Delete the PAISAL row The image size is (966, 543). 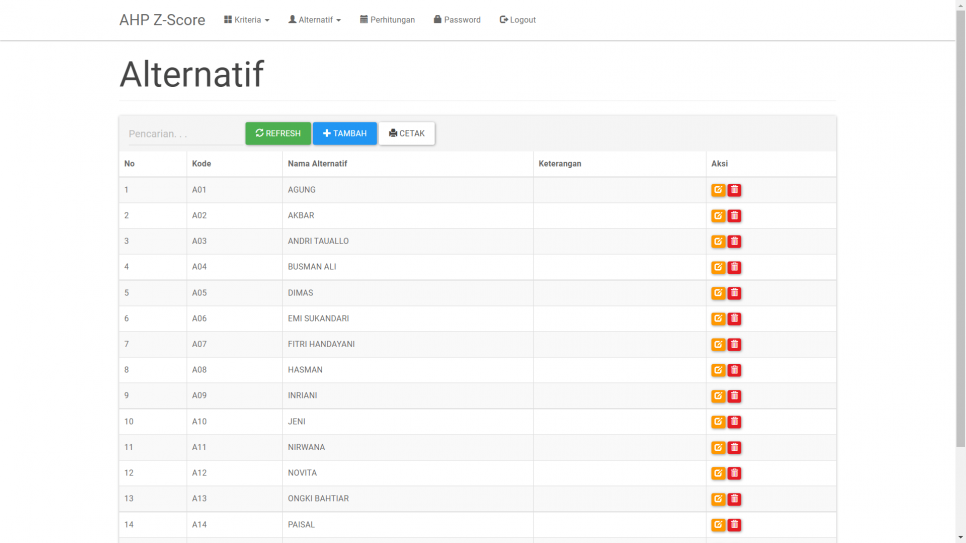tap(734, 525)
